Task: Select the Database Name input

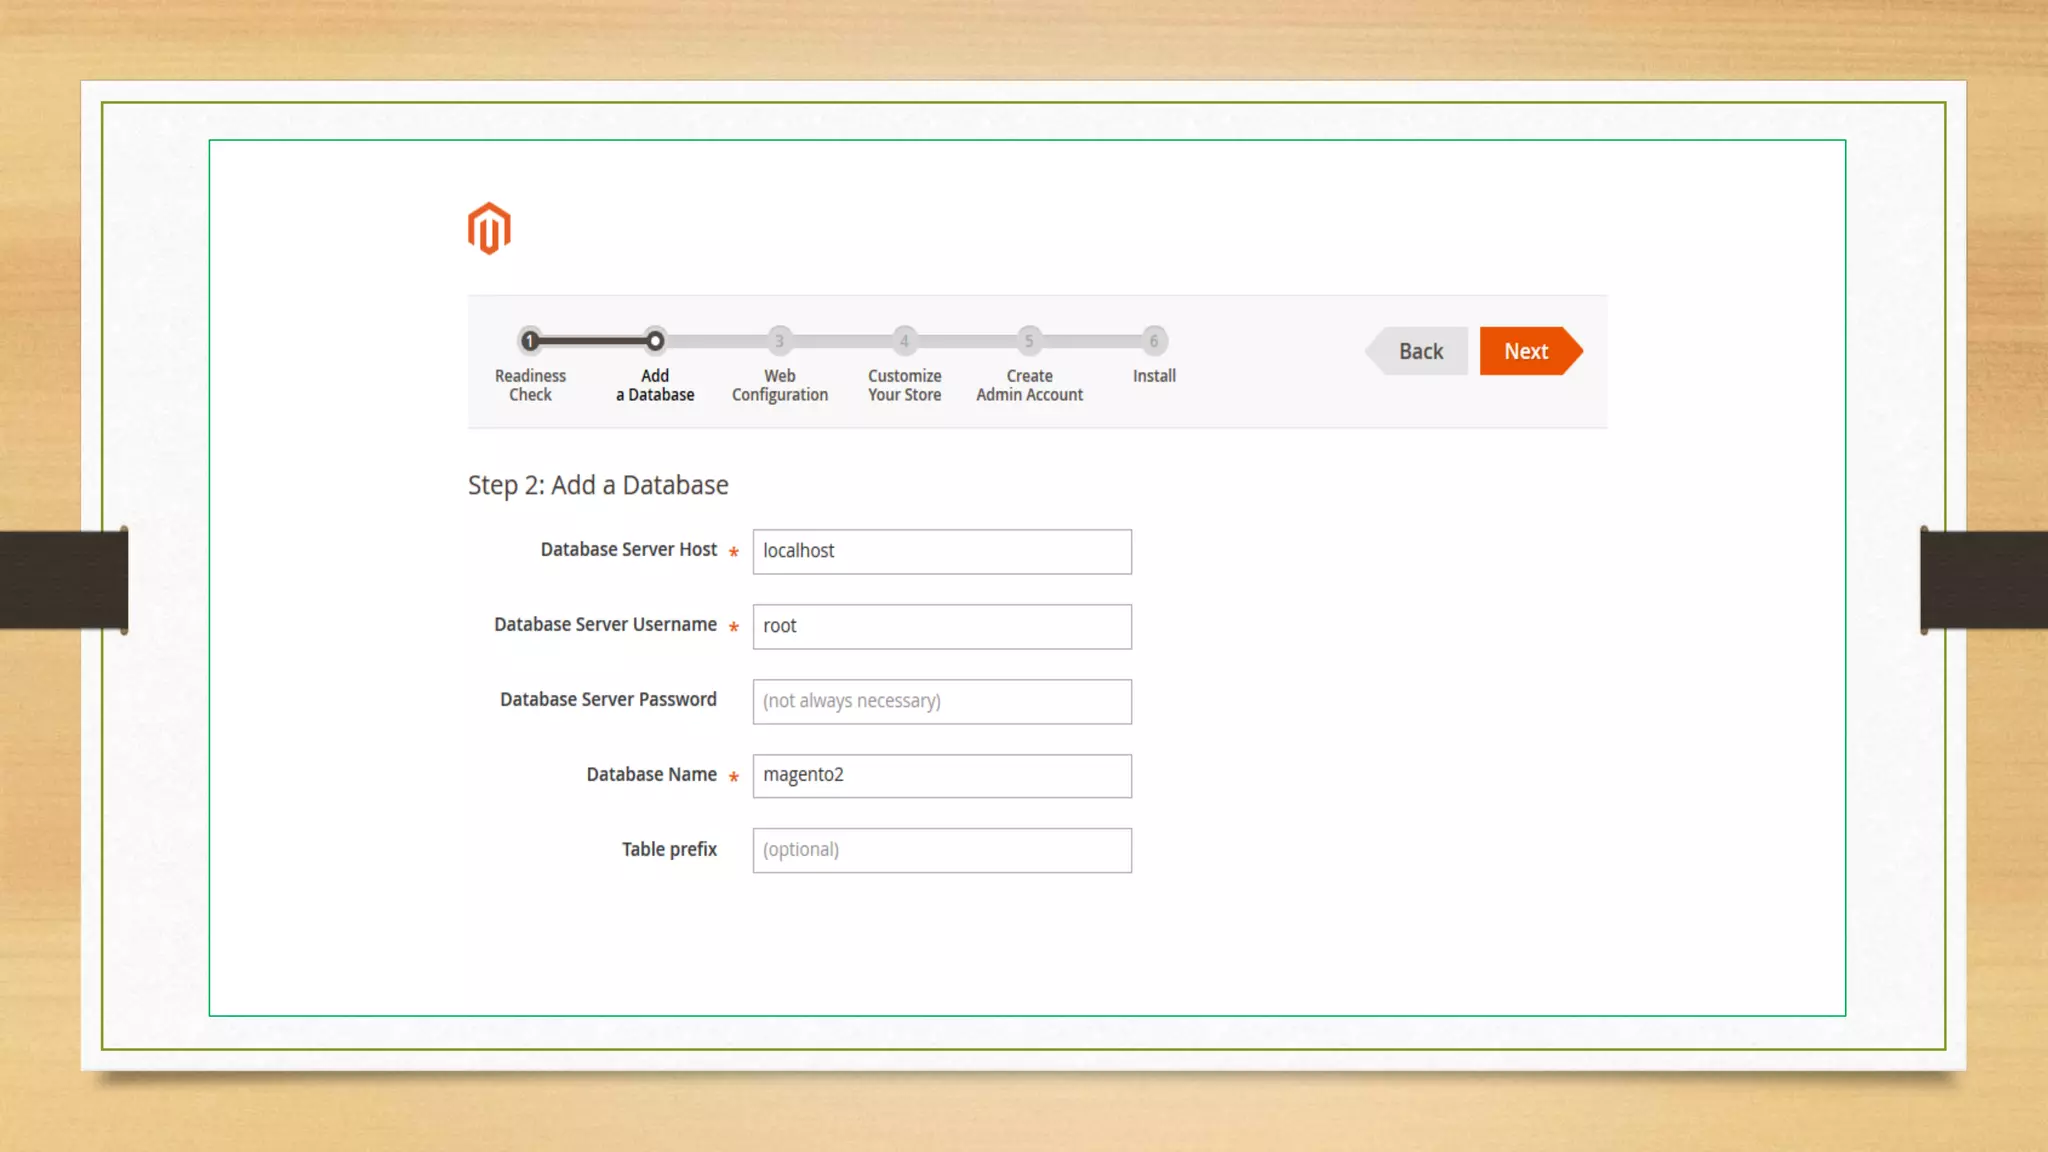Action: (941, 775)
